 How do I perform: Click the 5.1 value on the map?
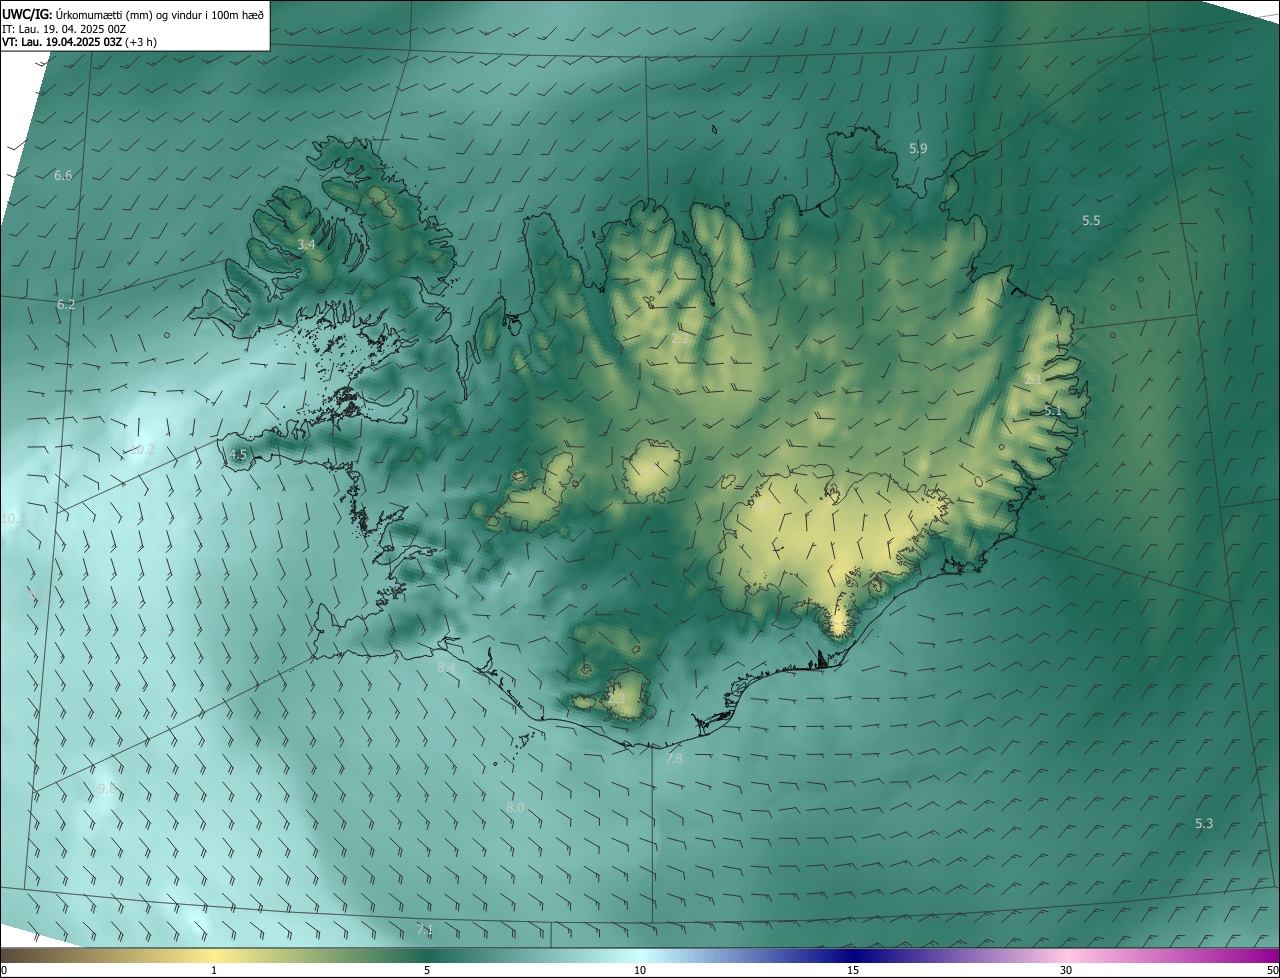click(1053, 411)
